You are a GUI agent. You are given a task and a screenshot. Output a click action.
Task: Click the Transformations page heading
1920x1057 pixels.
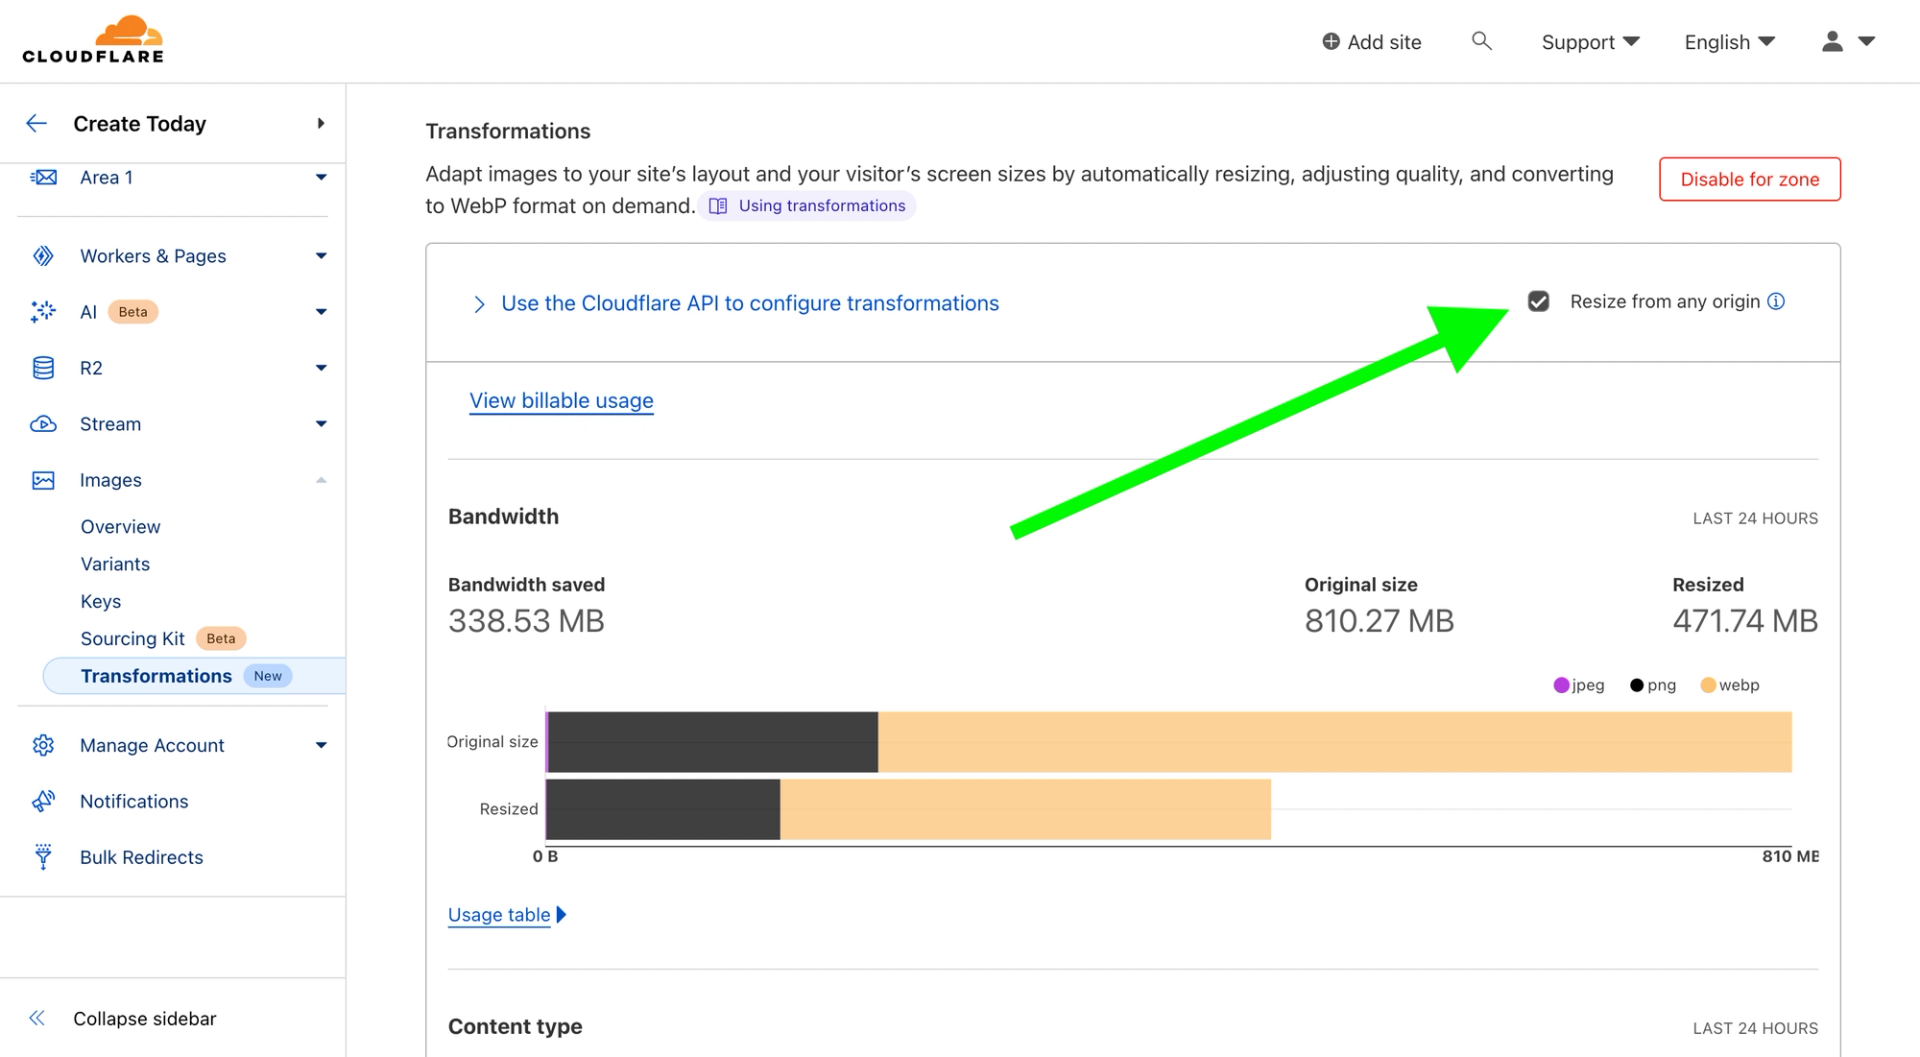pyautogui.click(x=508, y=131)
